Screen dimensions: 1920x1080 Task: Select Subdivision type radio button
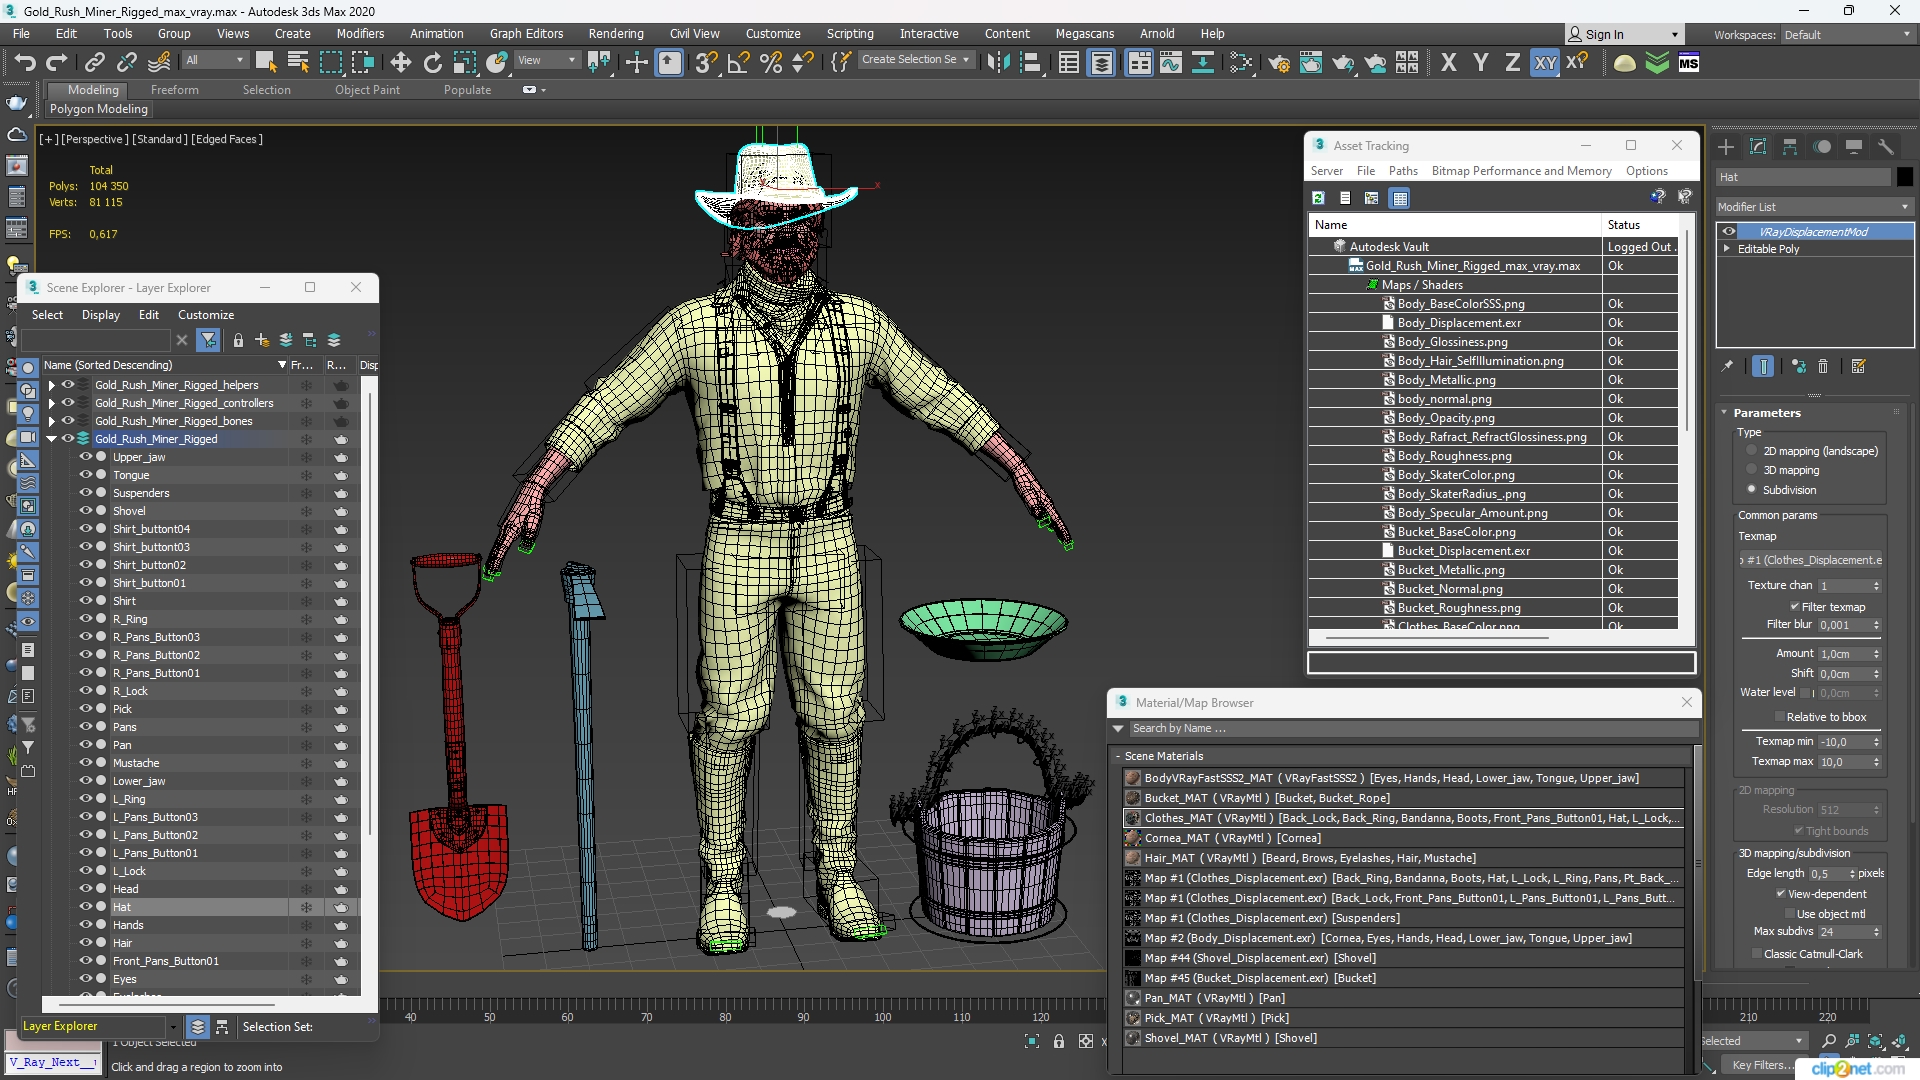tap(1751, 490)
